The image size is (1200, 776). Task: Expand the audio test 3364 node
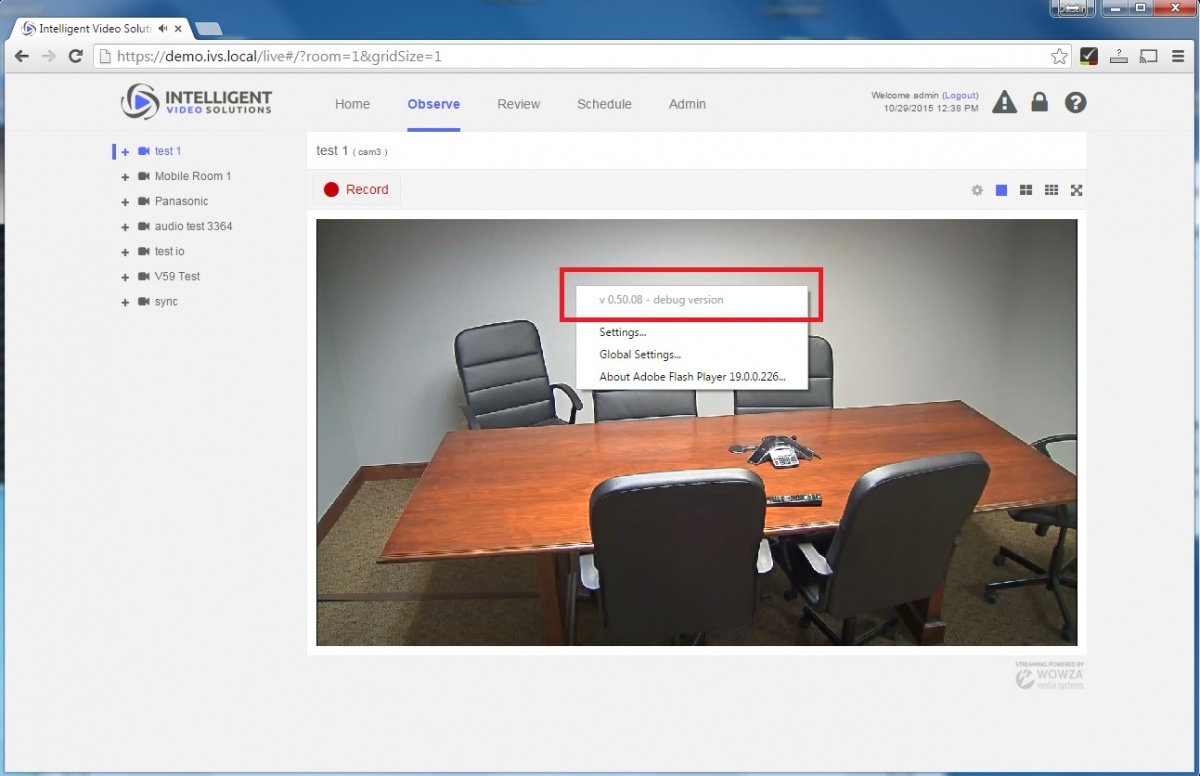(x=125, y=227)
